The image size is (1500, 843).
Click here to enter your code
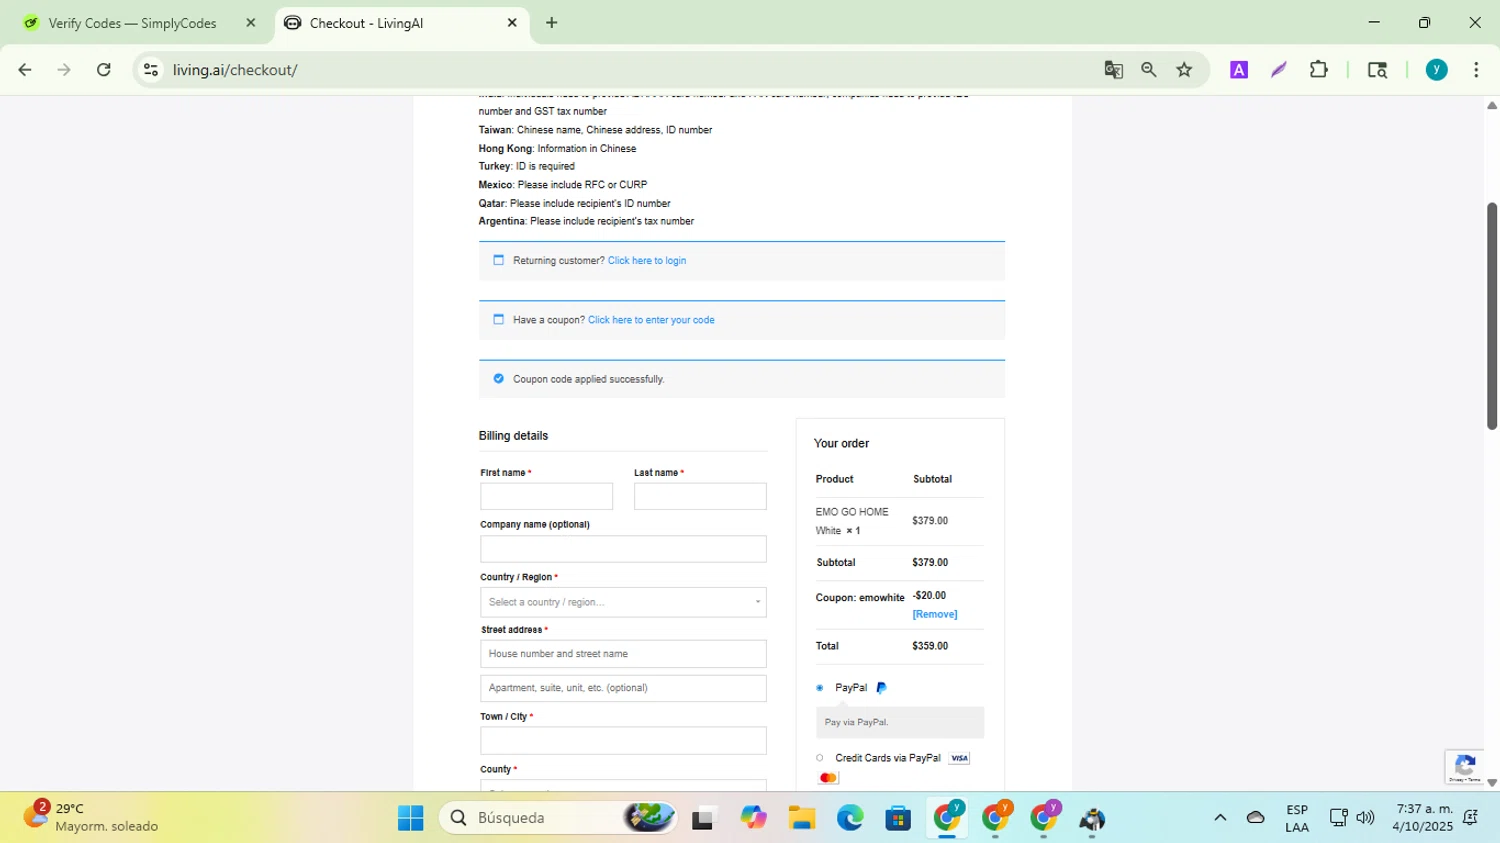pyautogui.click(x=651, y=320)
